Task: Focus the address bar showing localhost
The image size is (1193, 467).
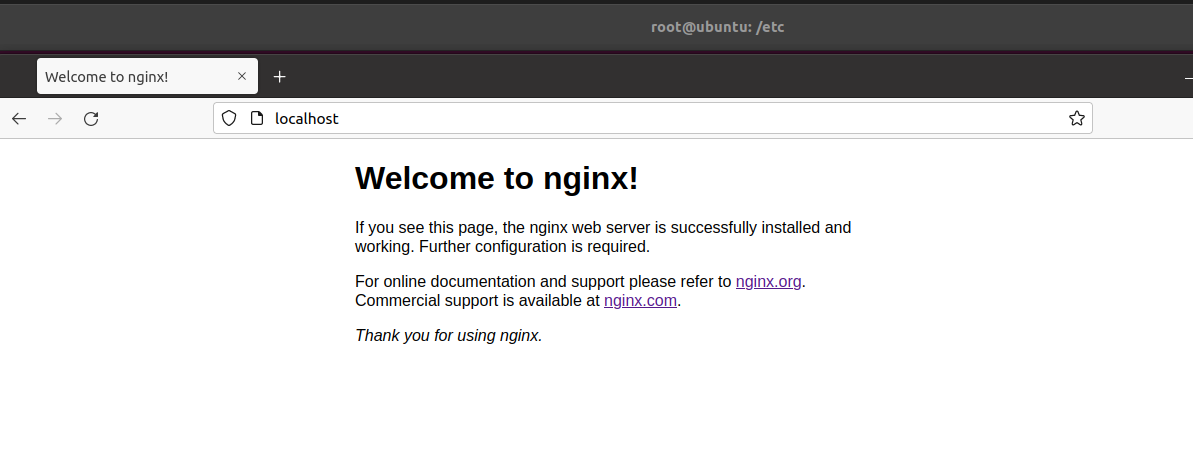Action: coord(650,118)
